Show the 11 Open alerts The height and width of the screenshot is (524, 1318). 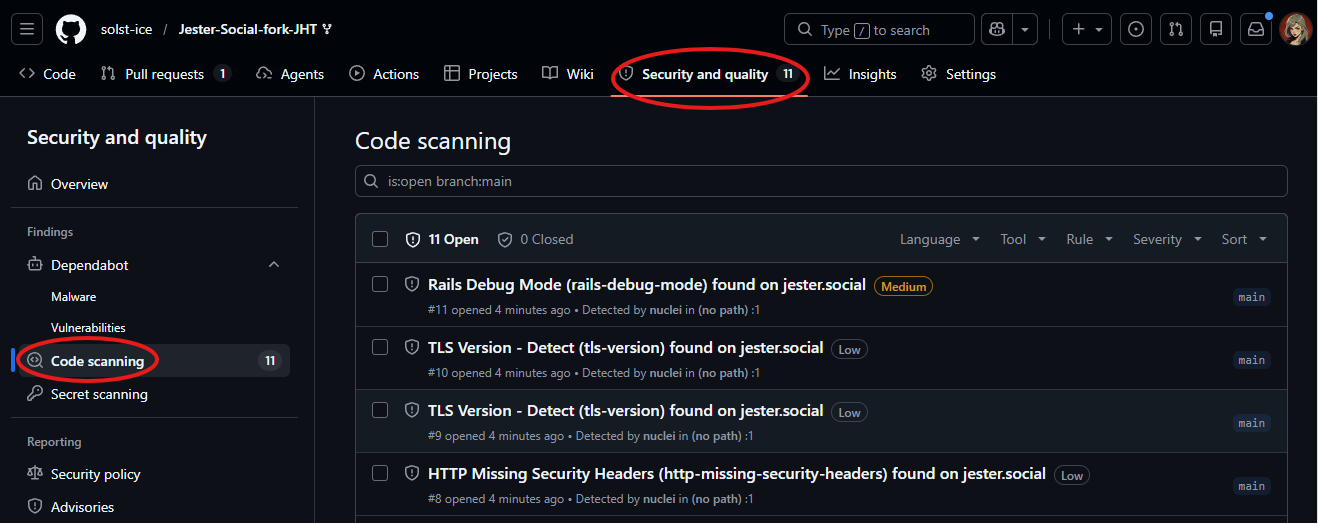[x=442, y=239]
